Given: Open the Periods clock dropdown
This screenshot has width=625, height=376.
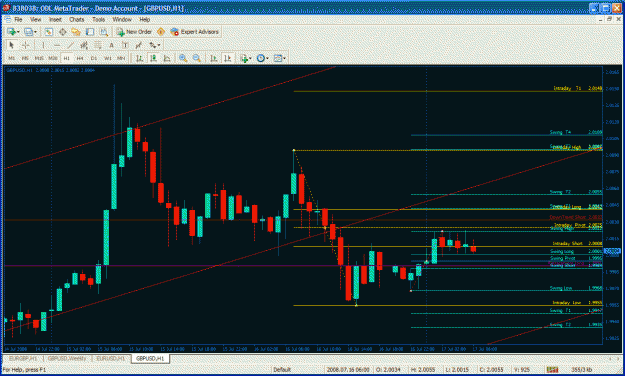Looking at the screenshot, I should pyautogui.click(x=263, y=58).
